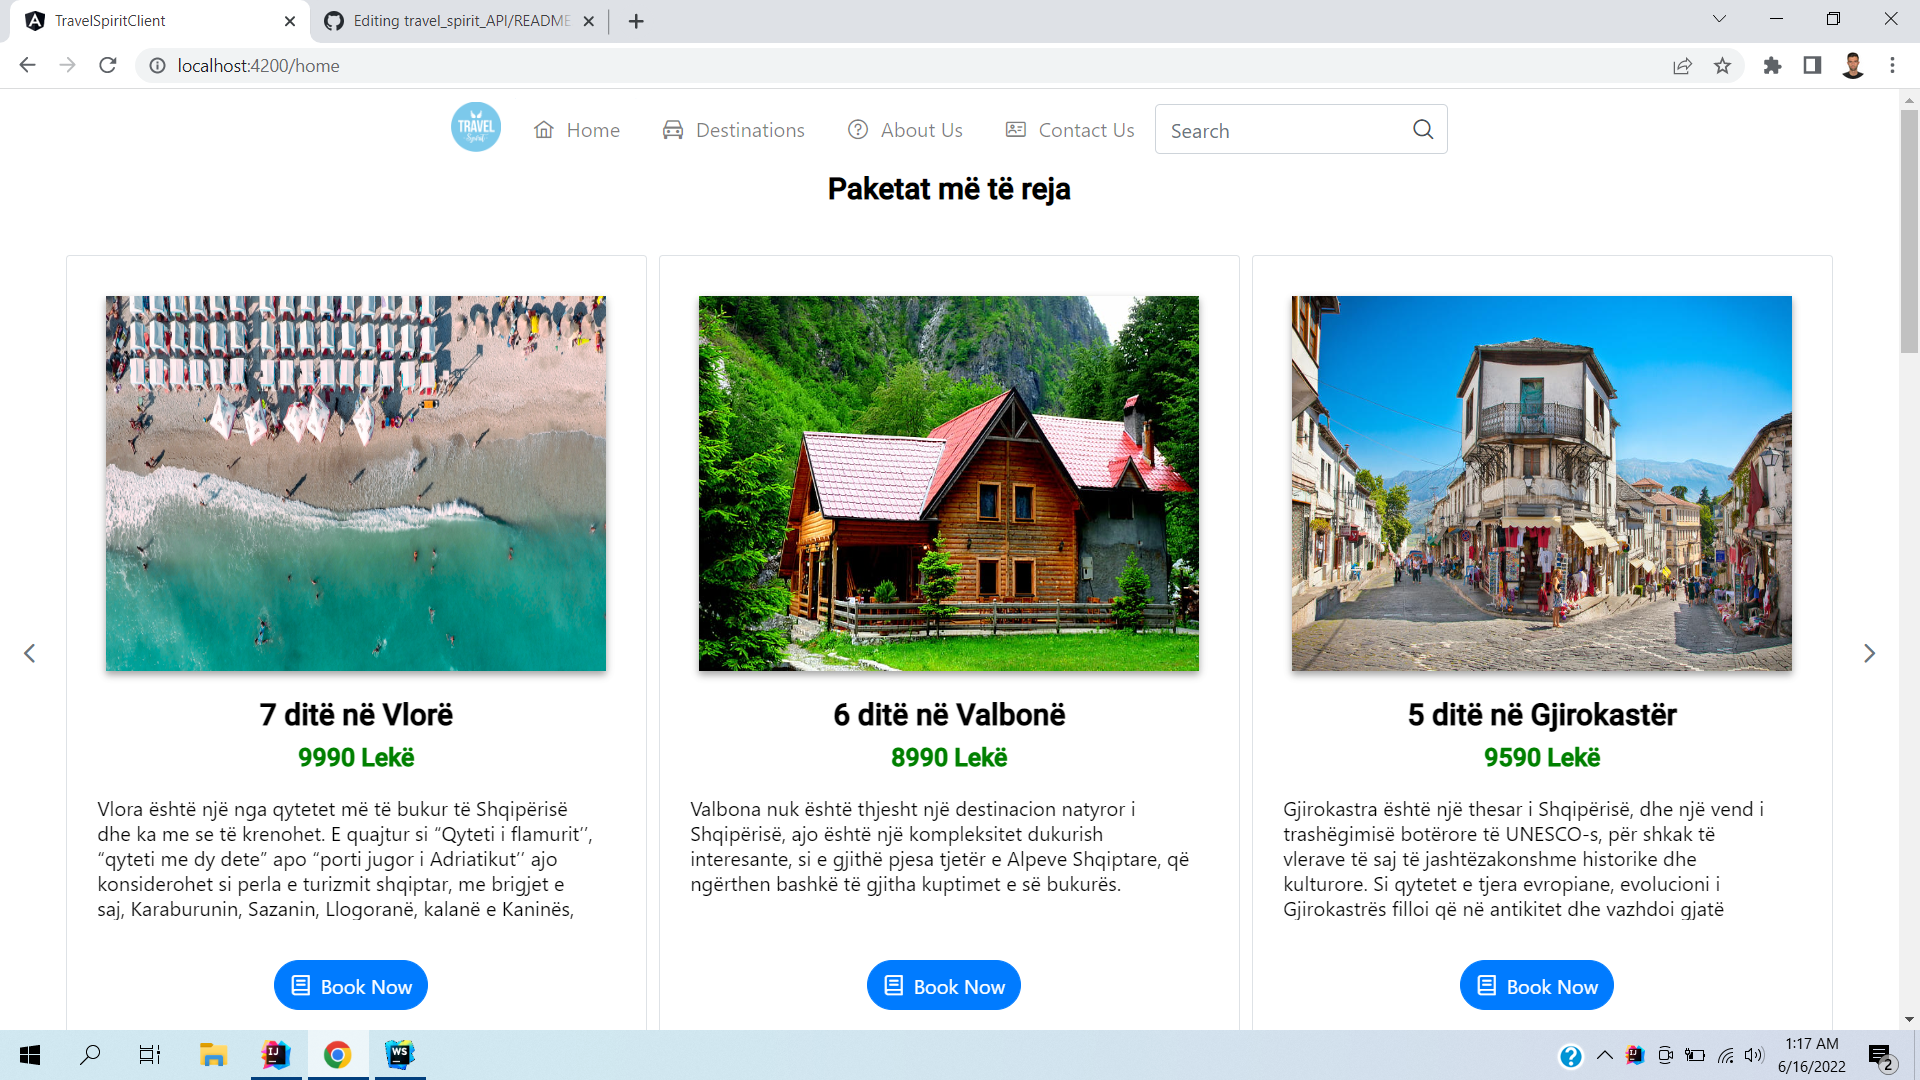Select the 5 ditë në Gjirokastër title
The height and width of the screenshot is (1080, 1920).
coord(1542,715)
